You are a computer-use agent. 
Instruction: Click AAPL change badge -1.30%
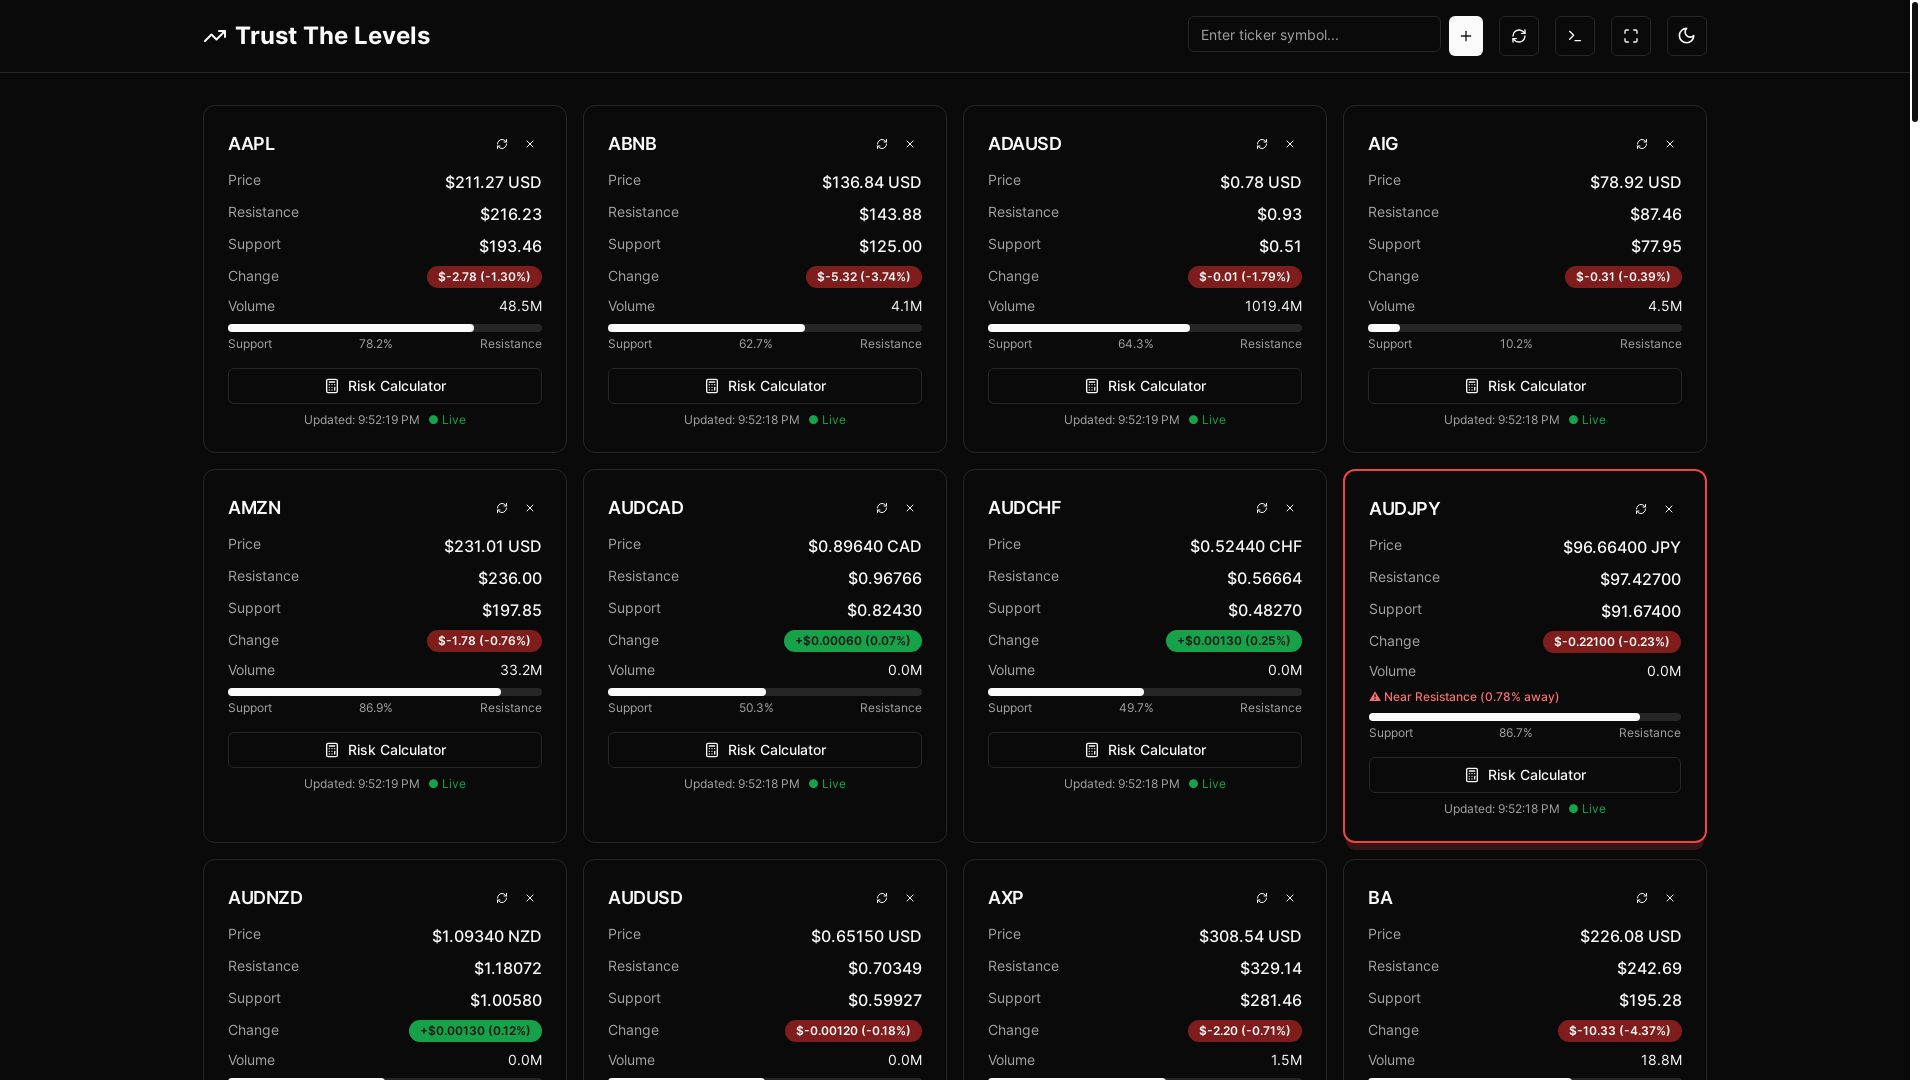tap(484, 277)
